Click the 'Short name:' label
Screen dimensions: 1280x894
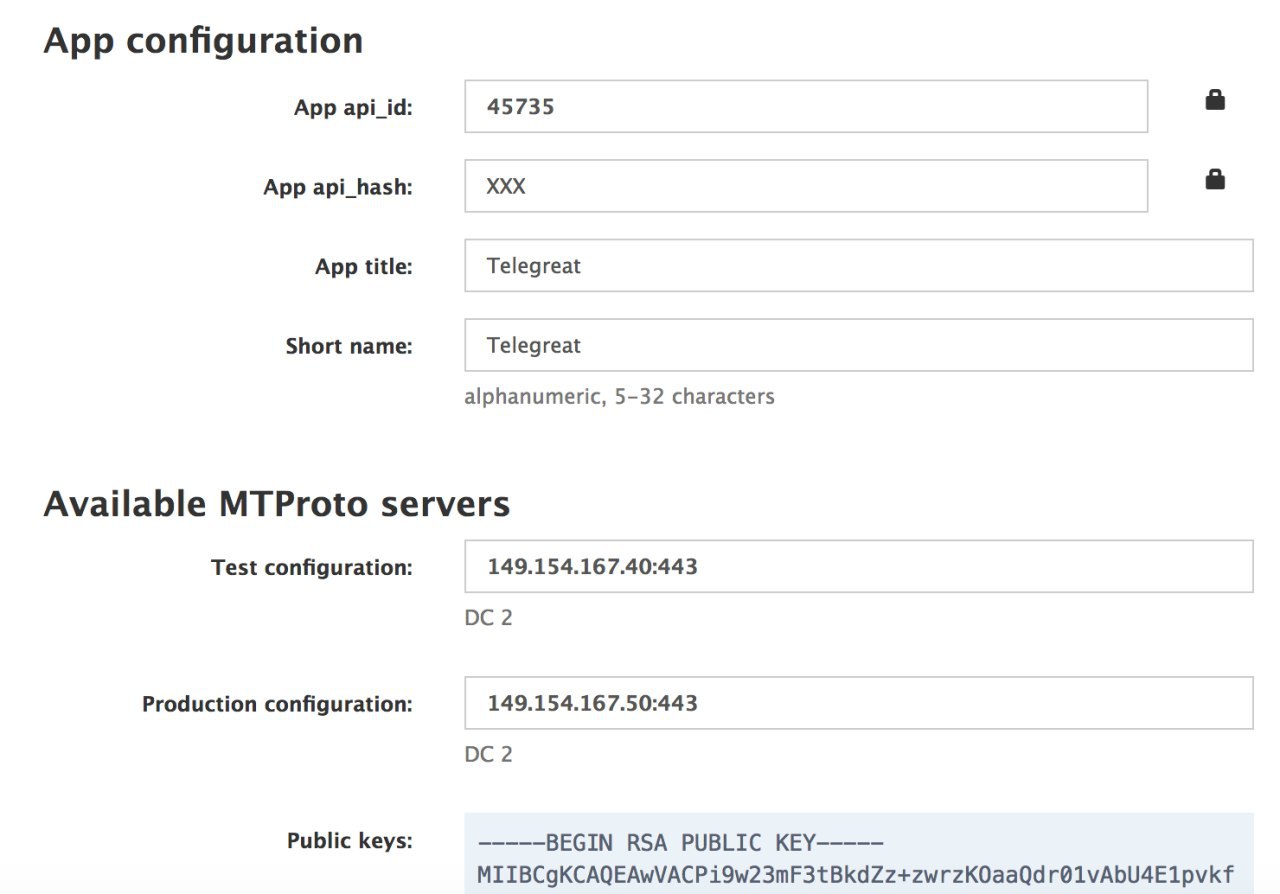pos(348,346)
